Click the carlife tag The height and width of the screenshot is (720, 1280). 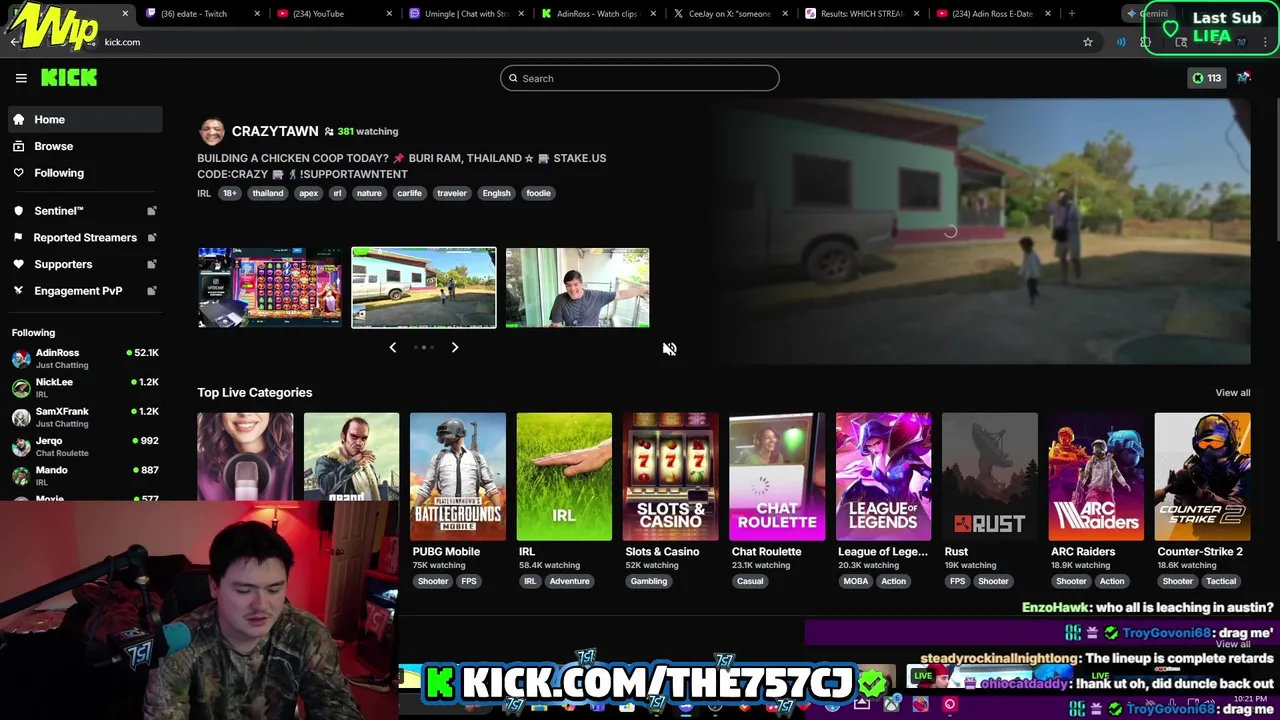409,193
